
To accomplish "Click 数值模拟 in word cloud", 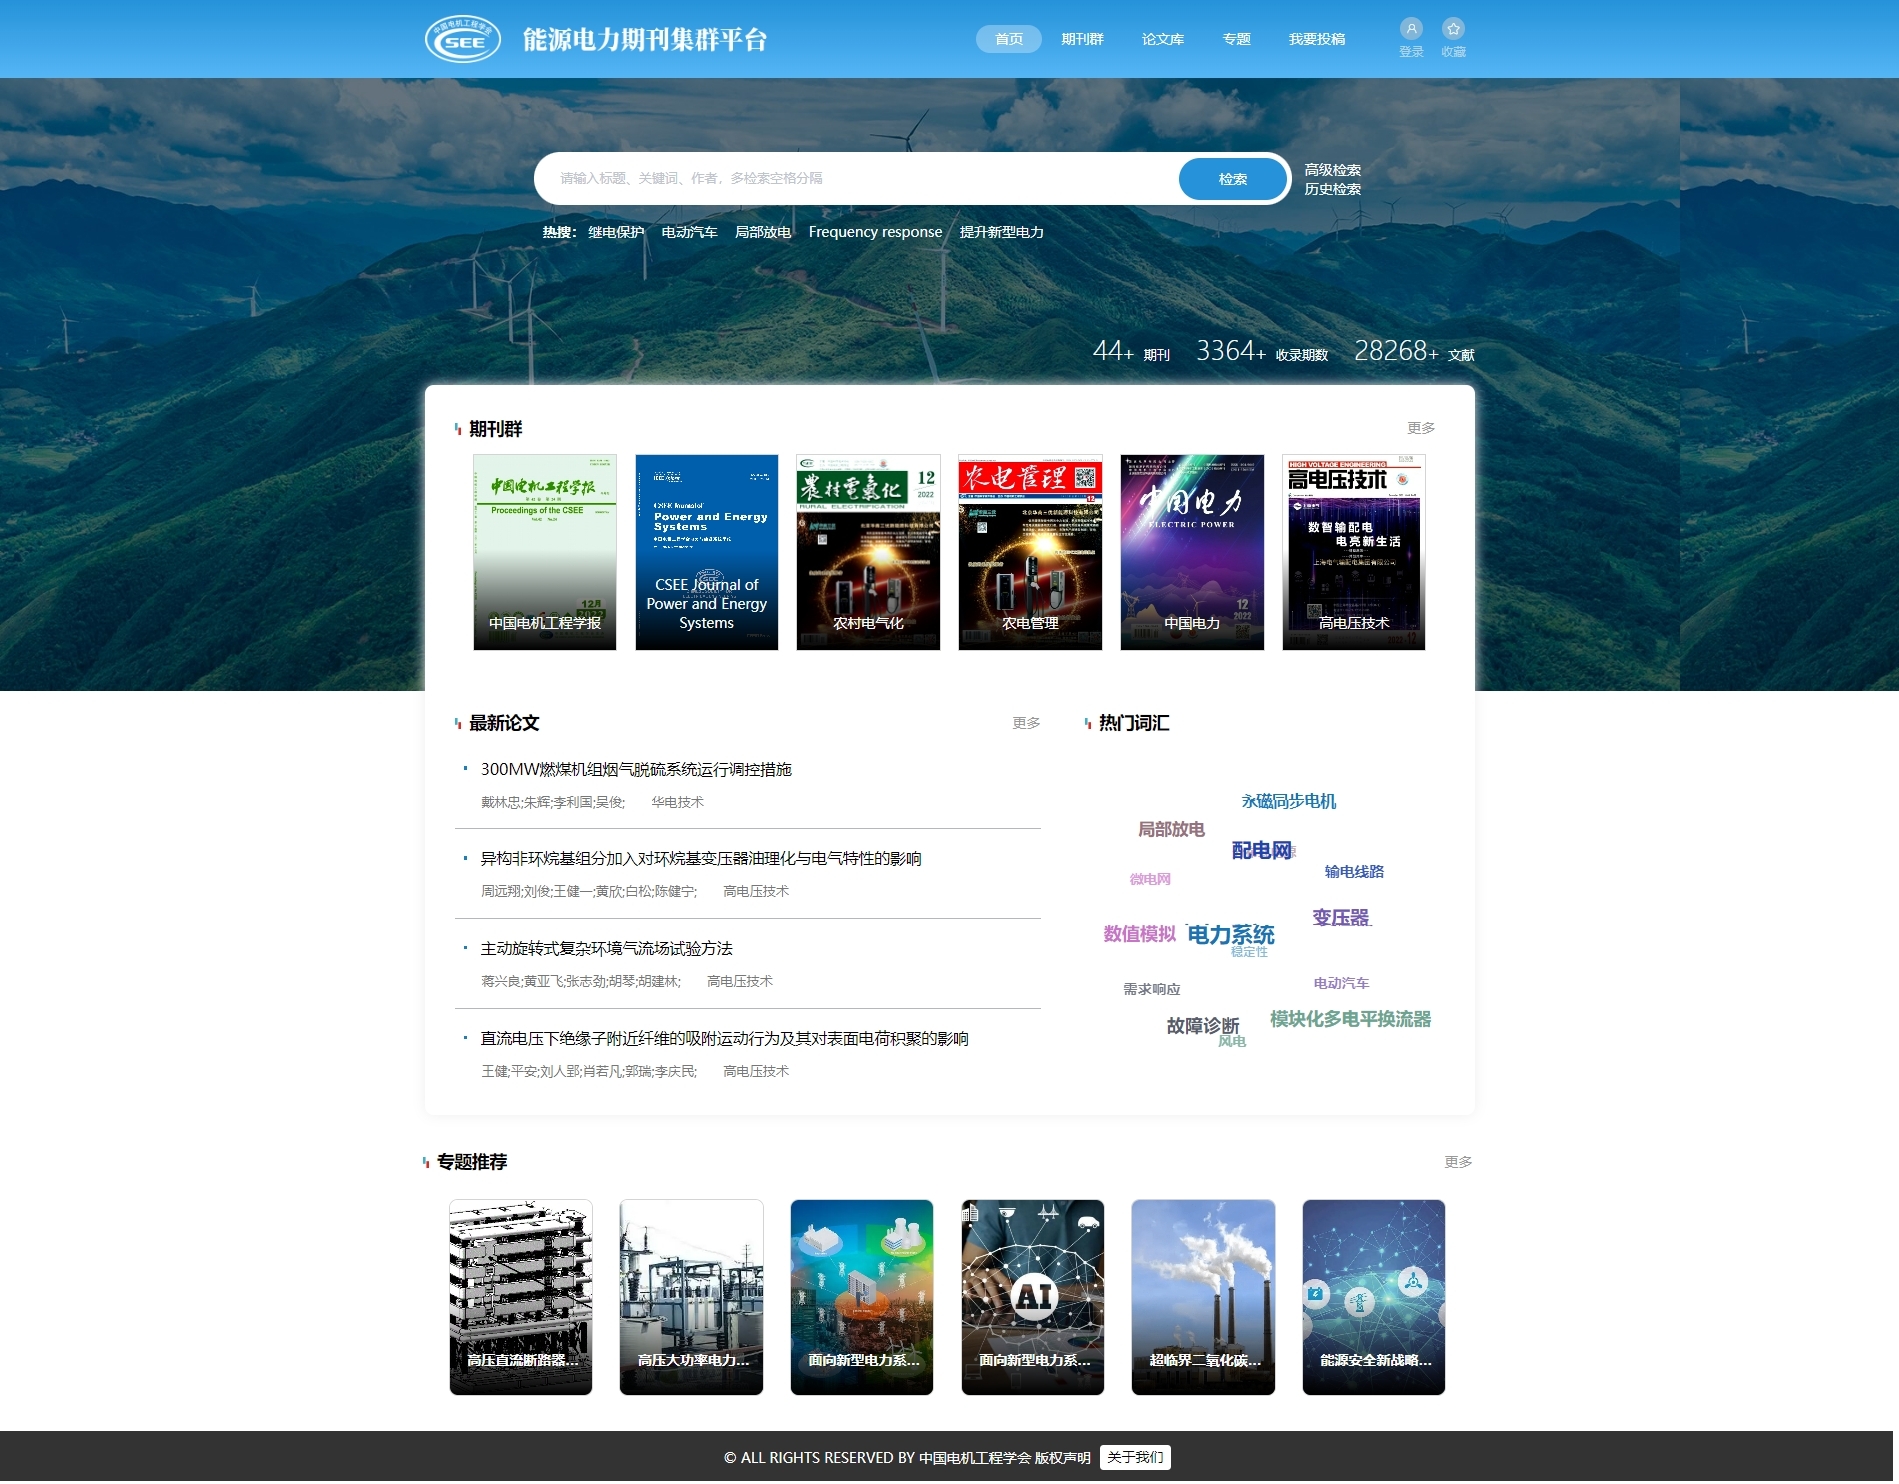I will coord(1139,934).
